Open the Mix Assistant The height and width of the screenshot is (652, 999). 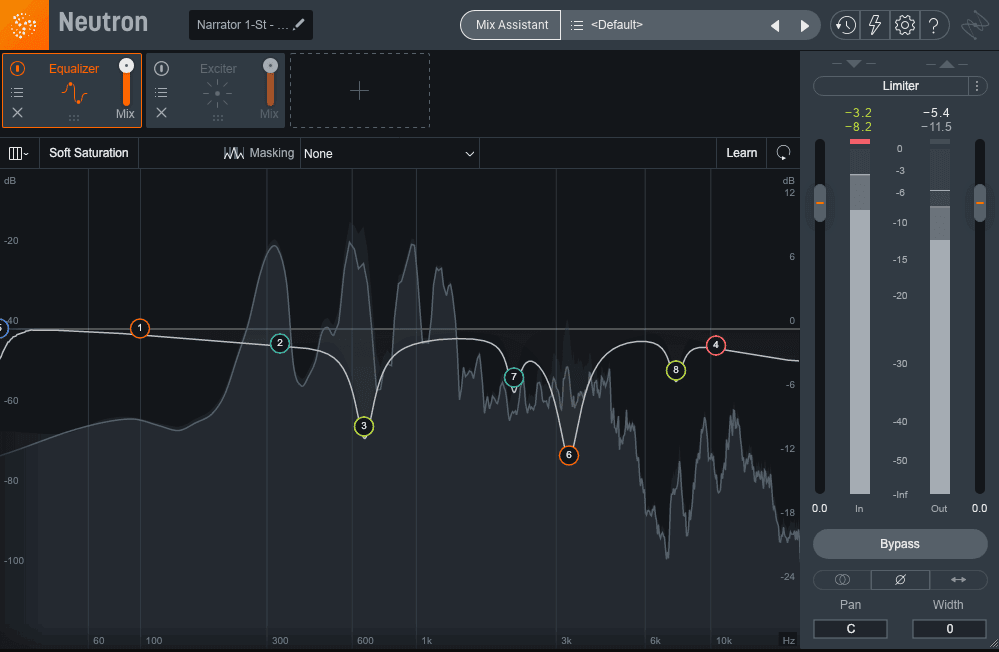coord(511,25)
